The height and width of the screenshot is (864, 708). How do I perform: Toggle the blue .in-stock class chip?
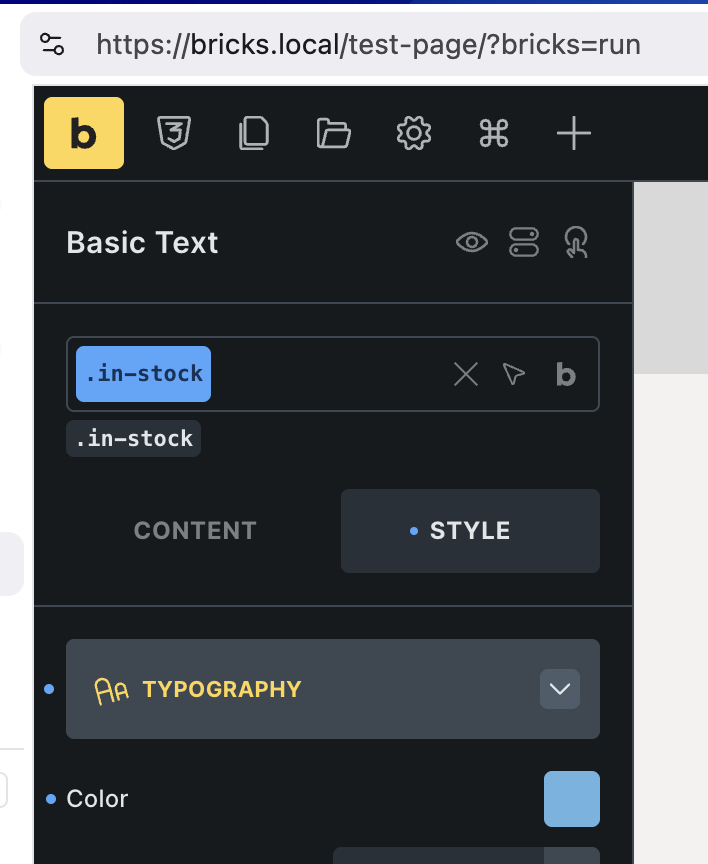(x=144, y=374)
